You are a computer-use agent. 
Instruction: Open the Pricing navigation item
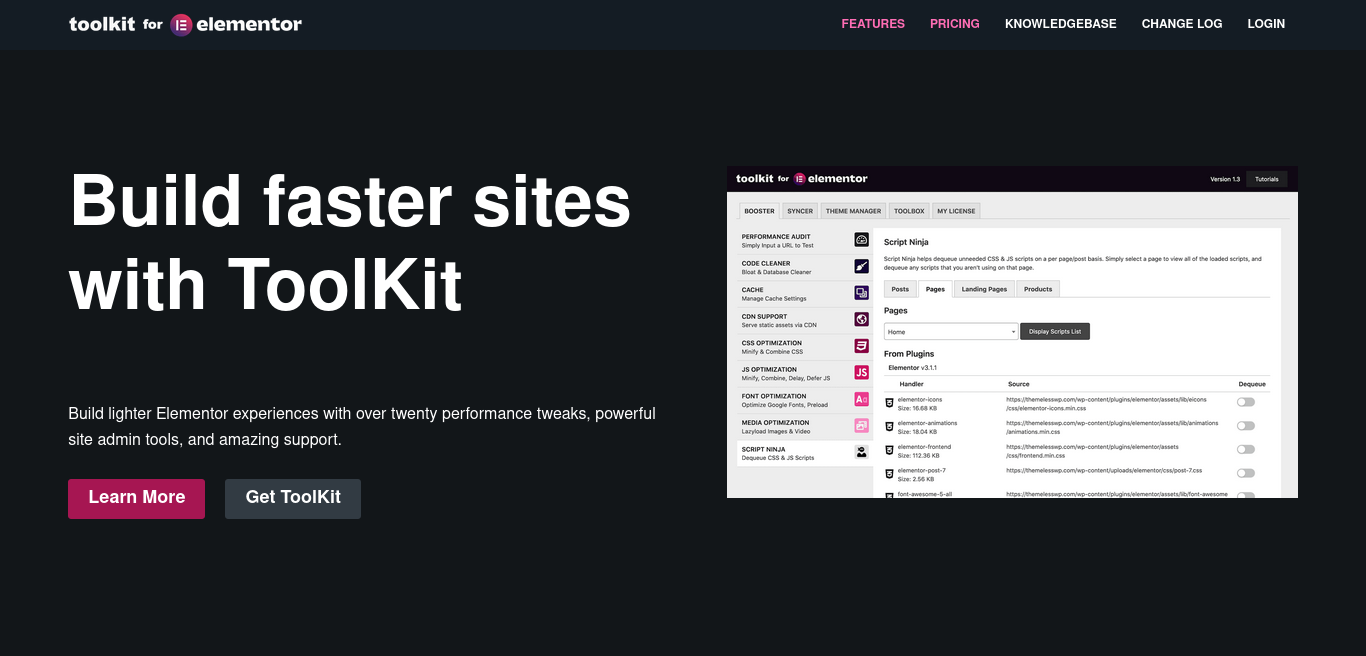coord(955,24)
